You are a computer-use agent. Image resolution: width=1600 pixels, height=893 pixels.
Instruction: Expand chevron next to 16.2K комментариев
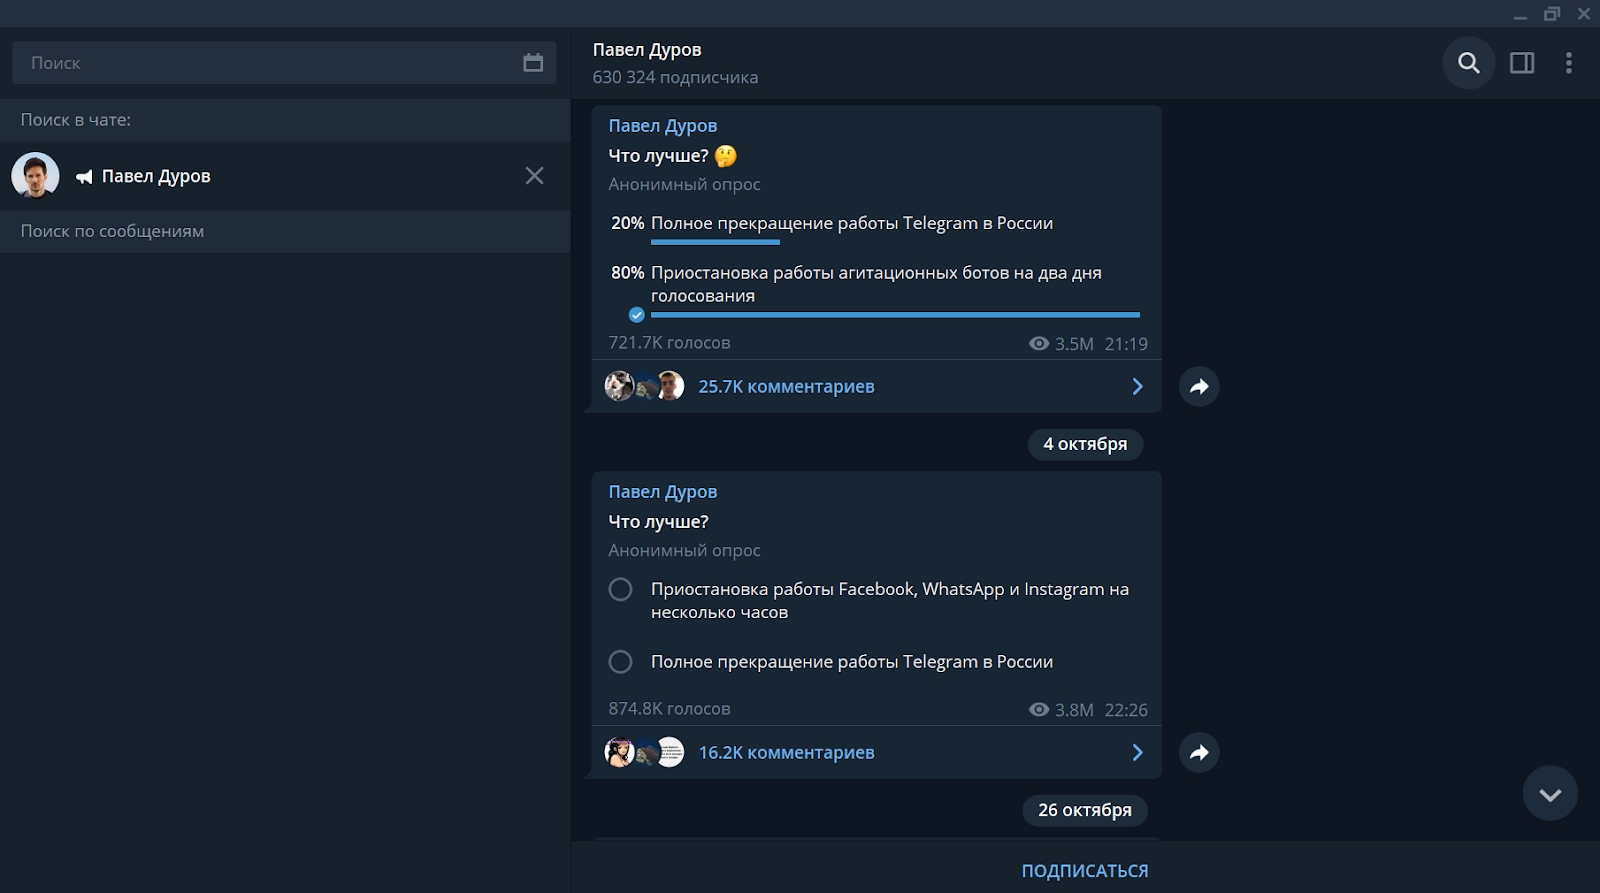click(x=1137, y=753)
